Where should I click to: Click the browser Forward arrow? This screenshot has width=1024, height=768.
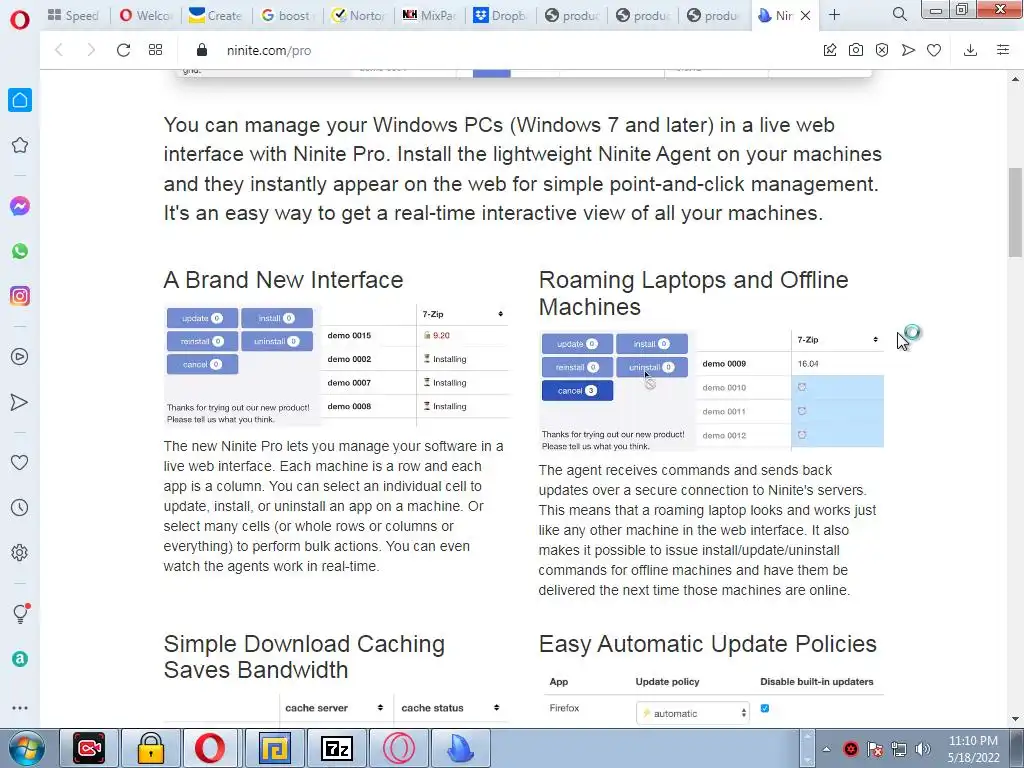coord(91,50)
